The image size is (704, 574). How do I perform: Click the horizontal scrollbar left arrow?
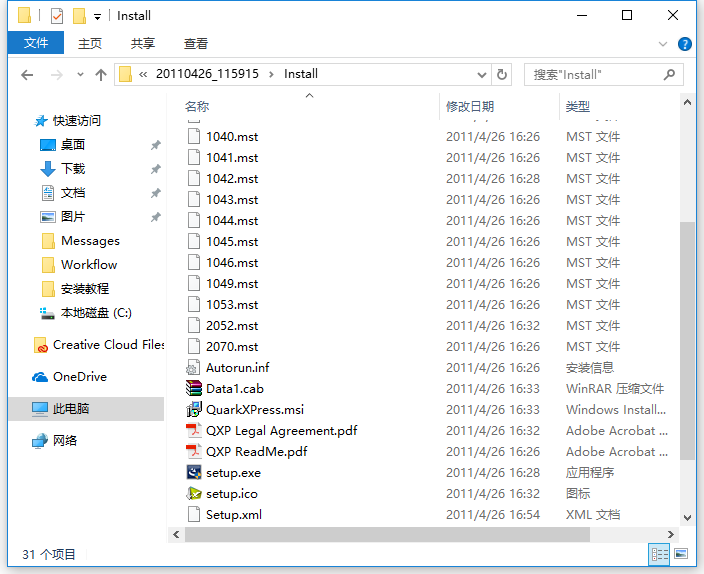pos(176,534)
